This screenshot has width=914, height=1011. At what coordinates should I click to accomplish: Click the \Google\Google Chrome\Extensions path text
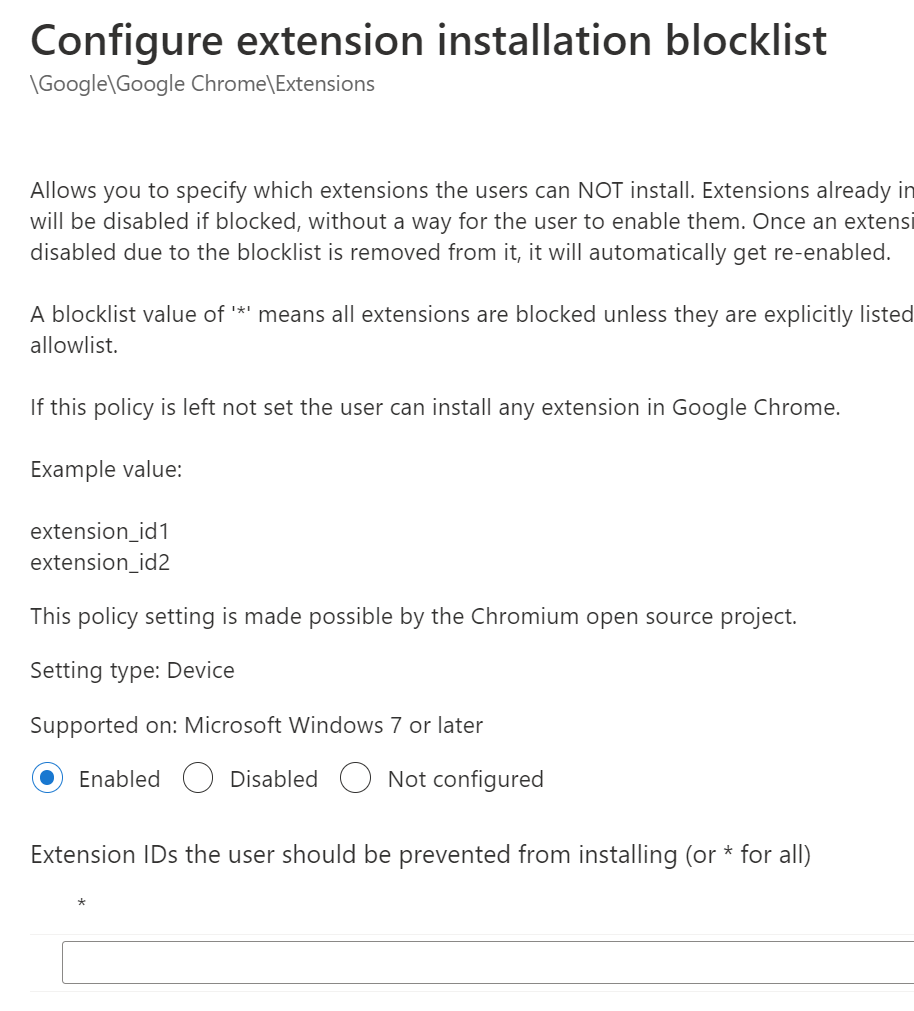pos(202,84)
